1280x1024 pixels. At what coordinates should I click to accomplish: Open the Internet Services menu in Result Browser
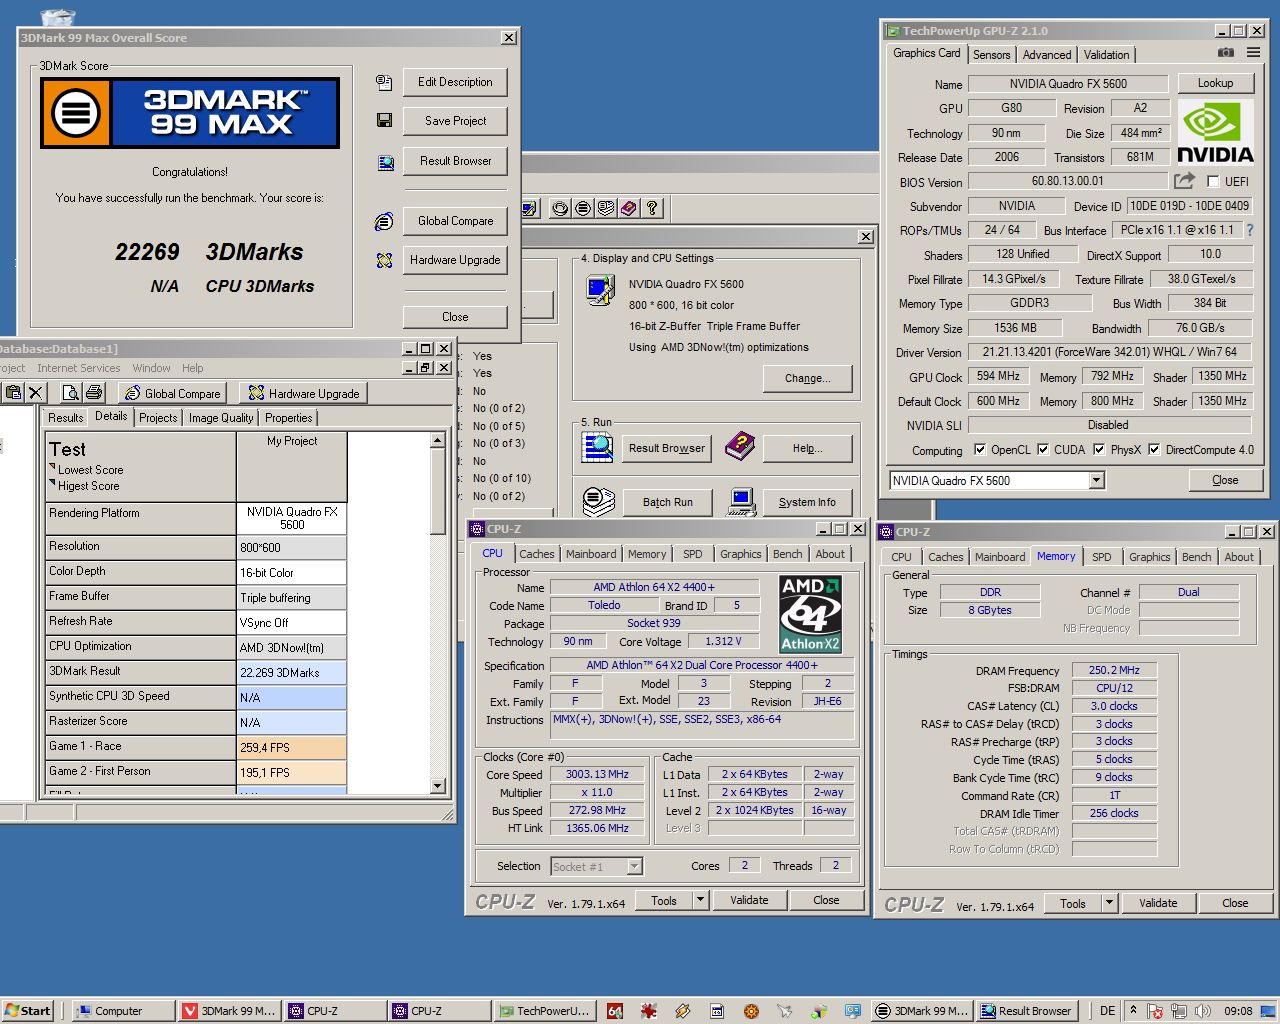(78, 368)
